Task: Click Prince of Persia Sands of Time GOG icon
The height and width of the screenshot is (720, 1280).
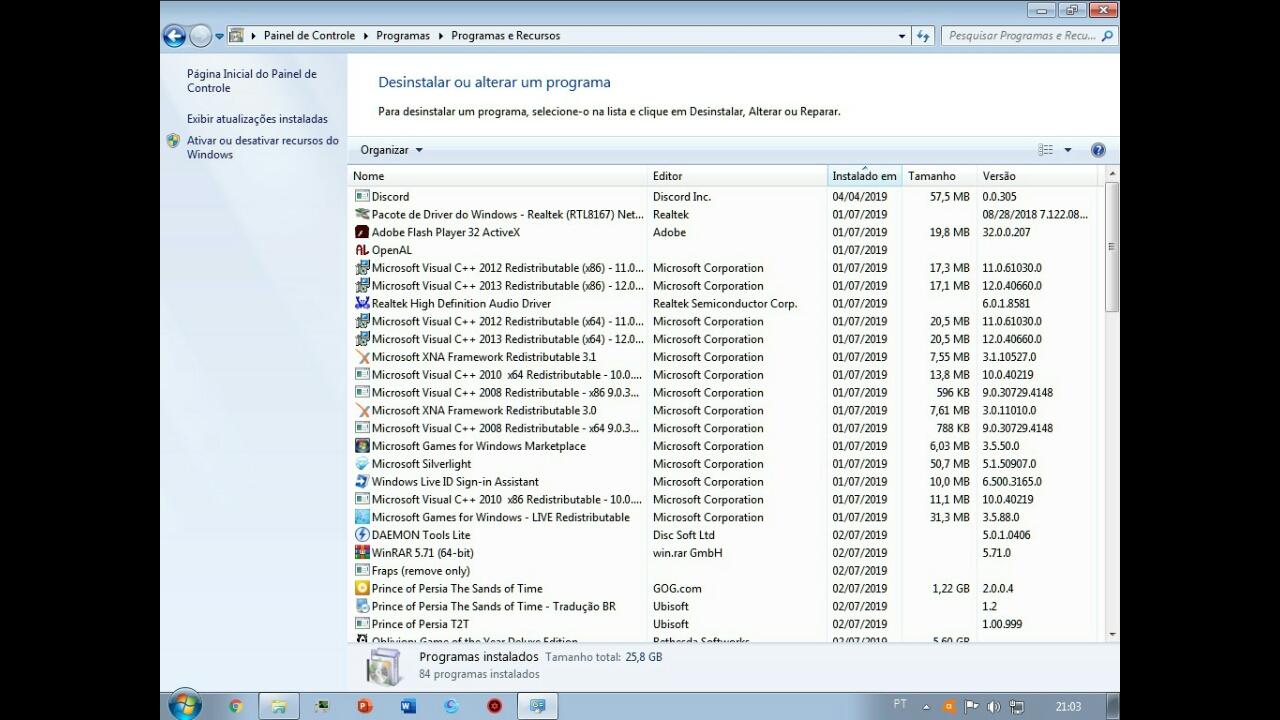Action: tap(362, 589)
